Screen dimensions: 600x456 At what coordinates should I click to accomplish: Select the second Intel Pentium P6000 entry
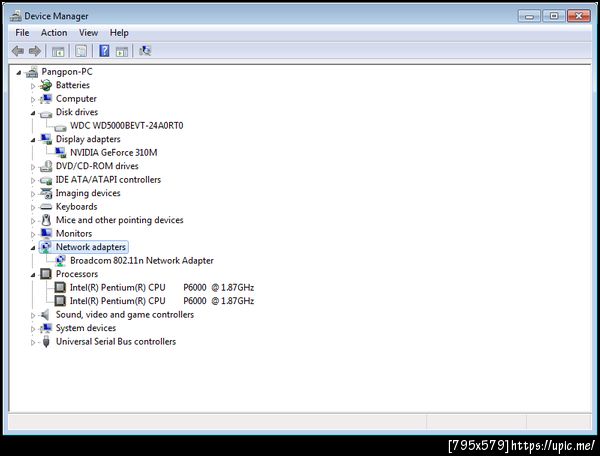(161, 301)
